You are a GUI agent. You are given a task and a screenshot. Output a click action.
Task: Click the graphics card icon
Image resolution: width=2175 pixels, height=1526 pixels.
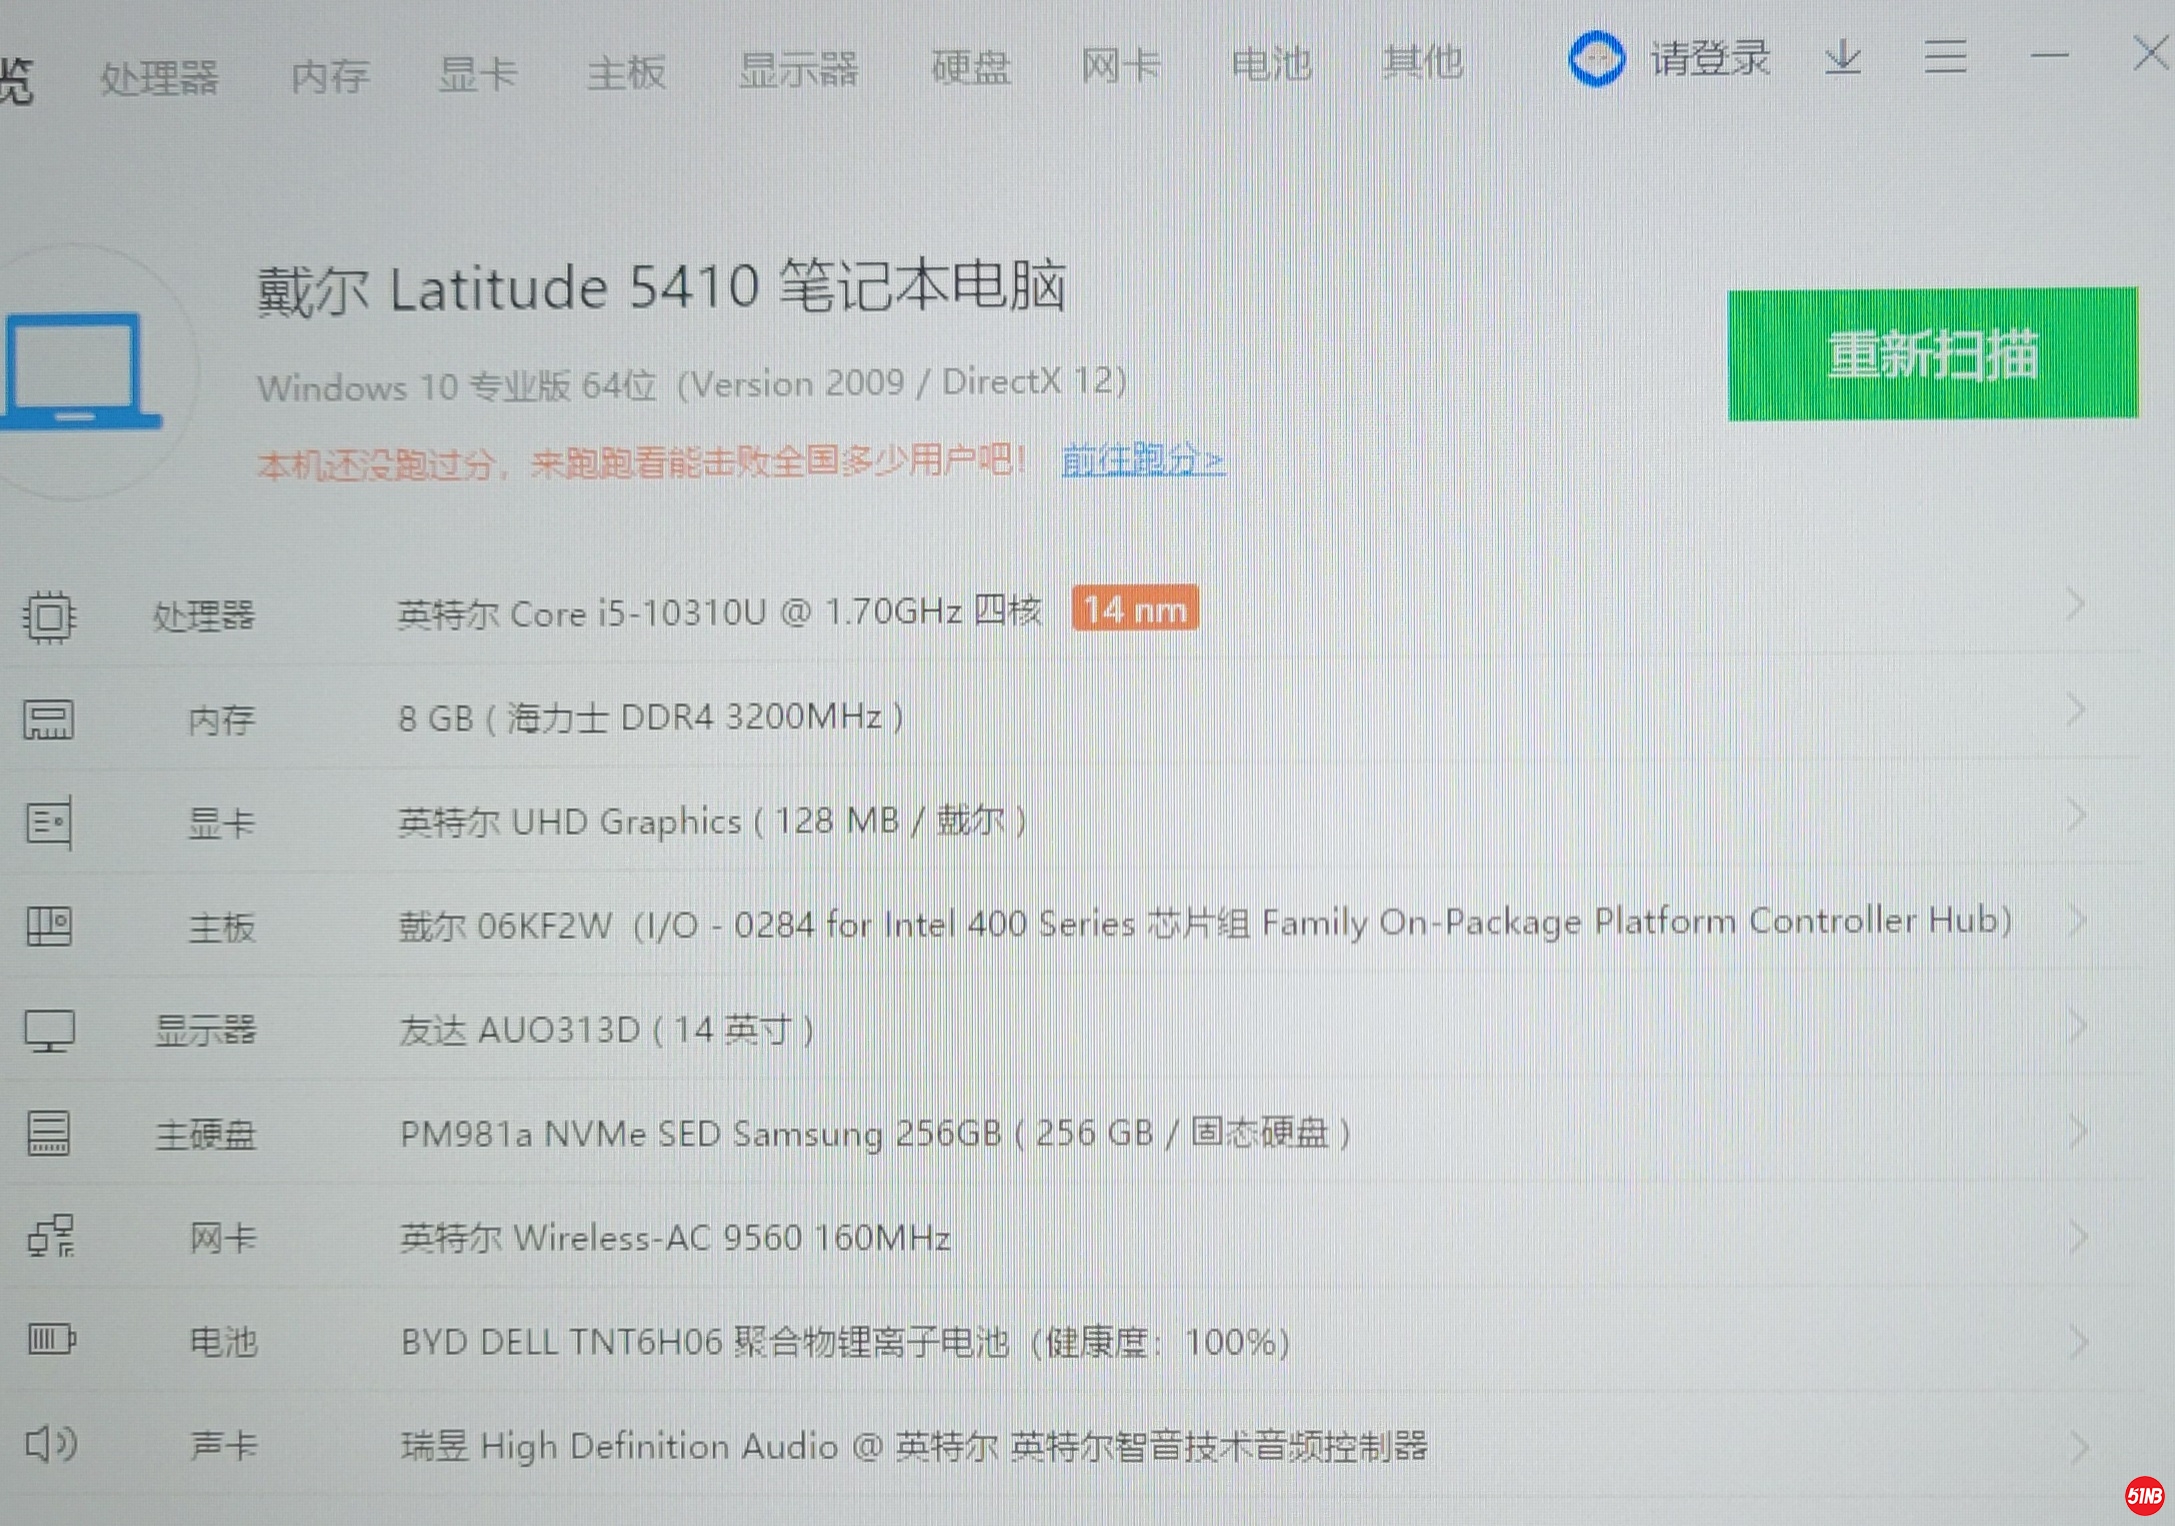click(x=49, y=824)
